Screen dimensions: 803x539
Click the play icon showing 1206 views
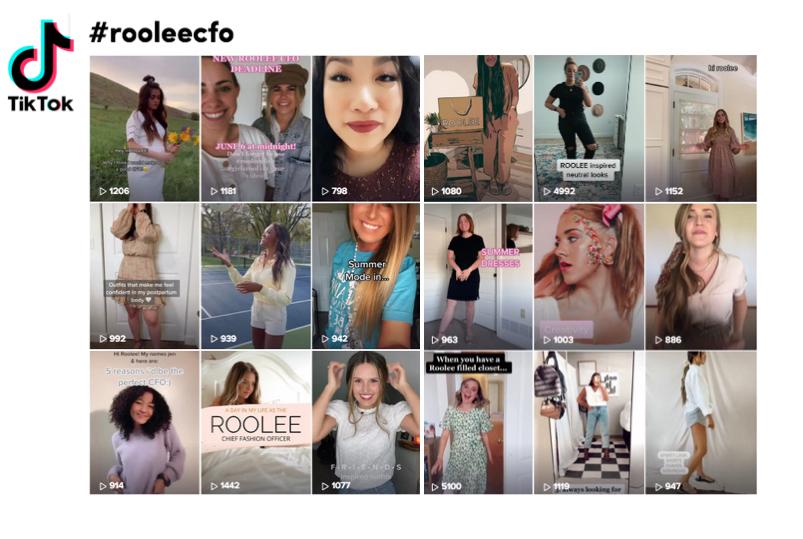click(x=103, y=191)
